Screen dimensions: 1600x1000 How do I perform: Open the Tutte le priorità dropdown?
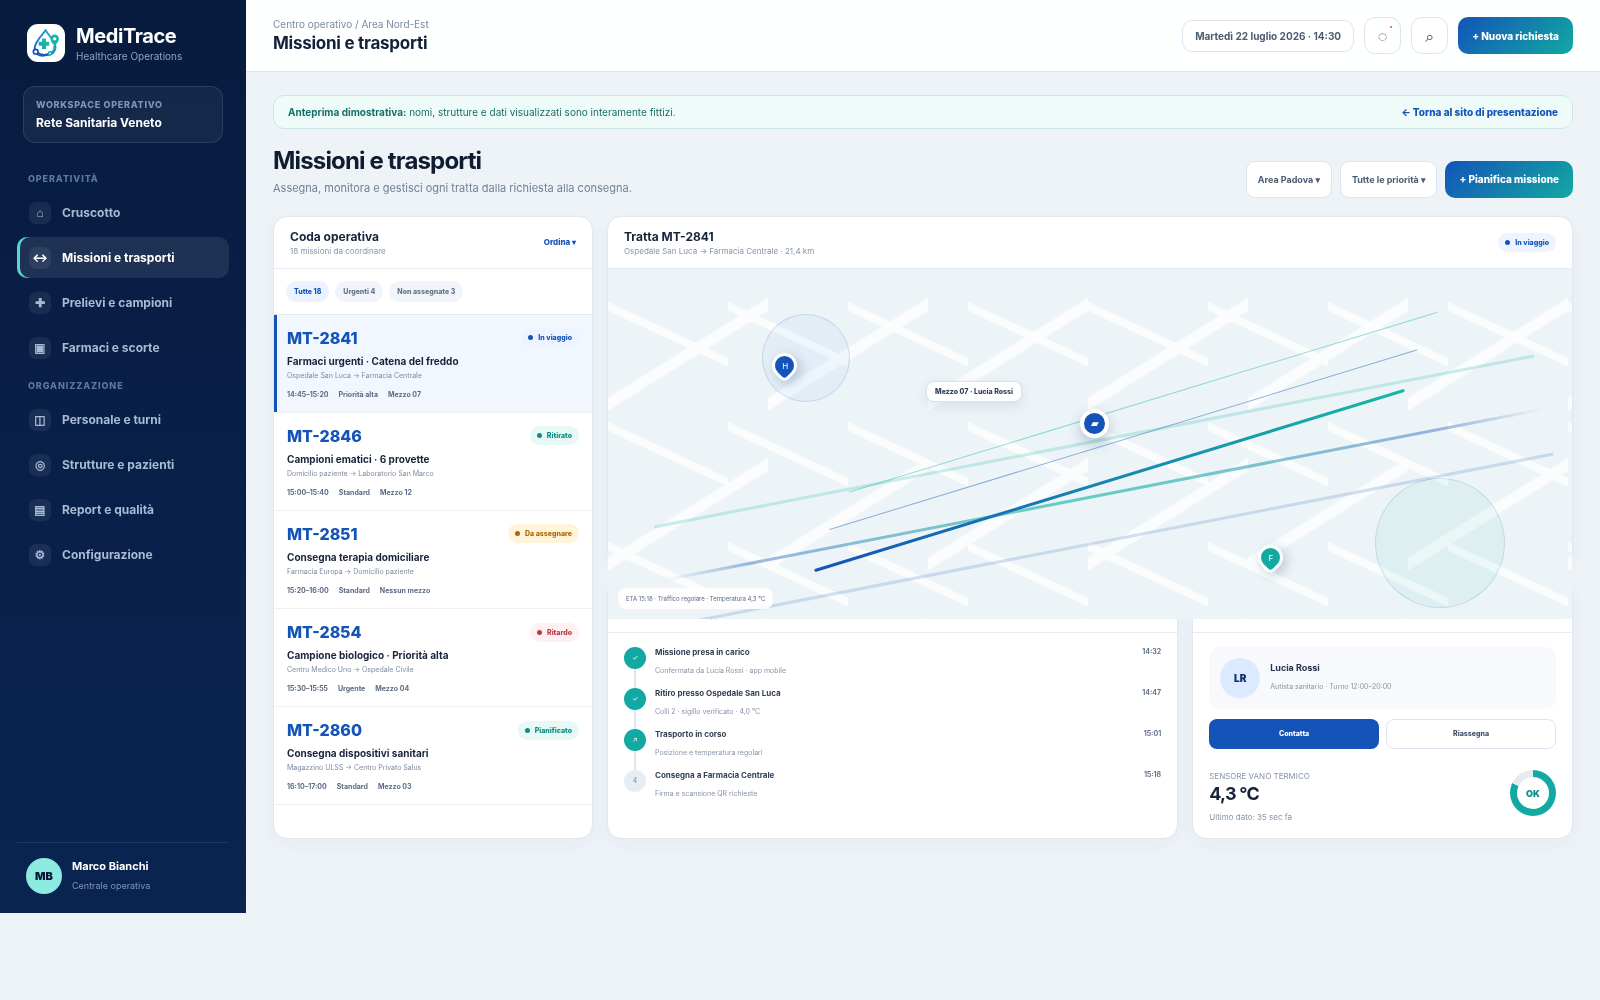1388,180
